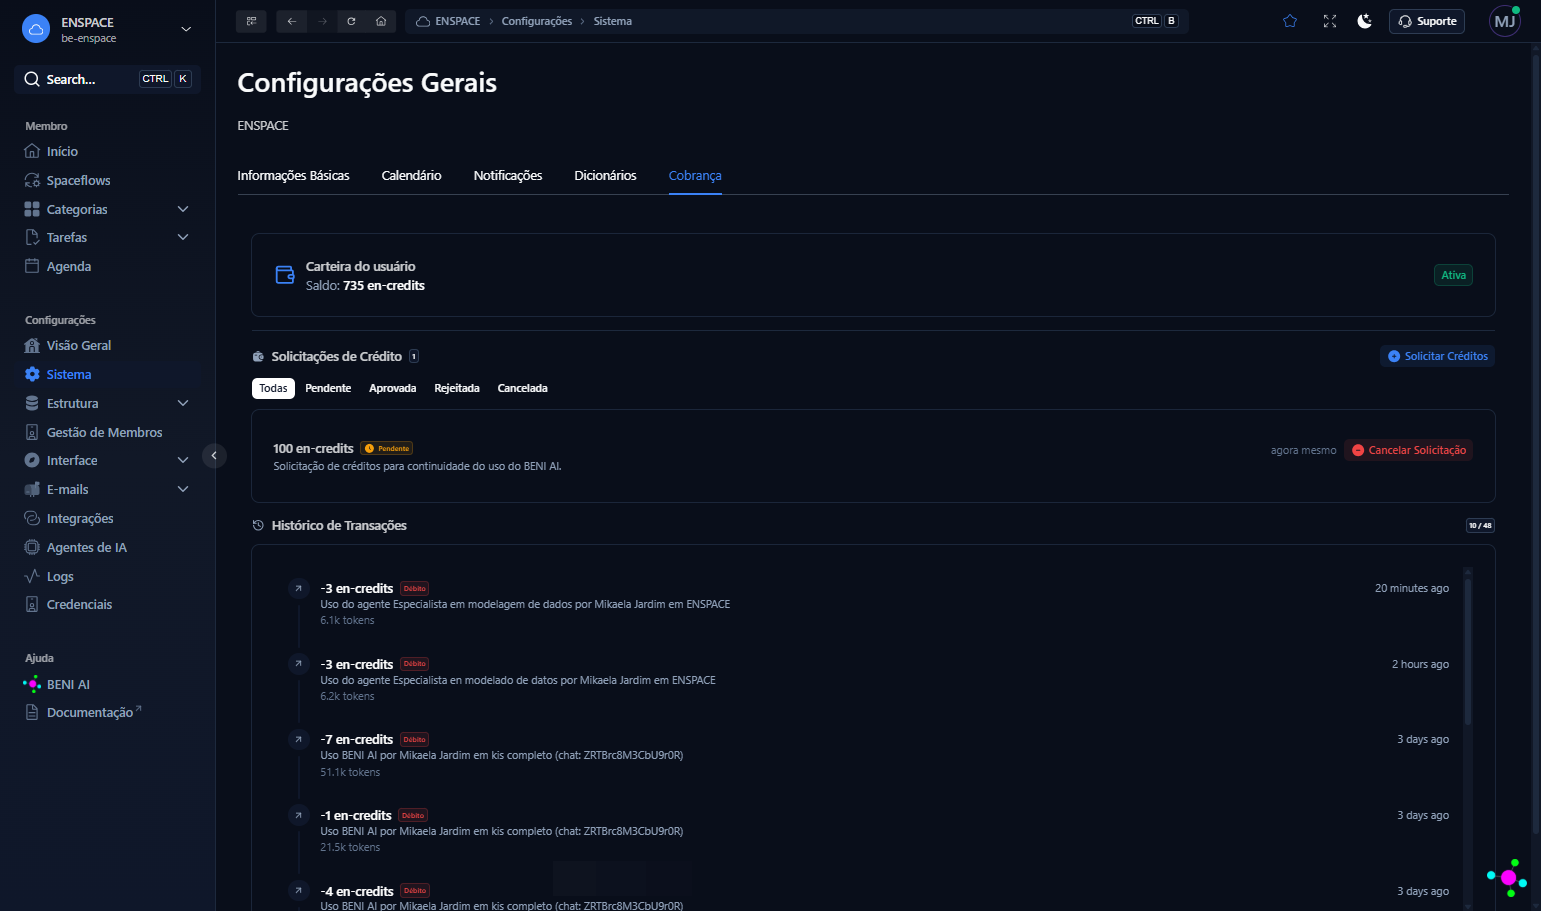Click arrow icon of 20 minutes ago transaction

click(x=298, y=588)
